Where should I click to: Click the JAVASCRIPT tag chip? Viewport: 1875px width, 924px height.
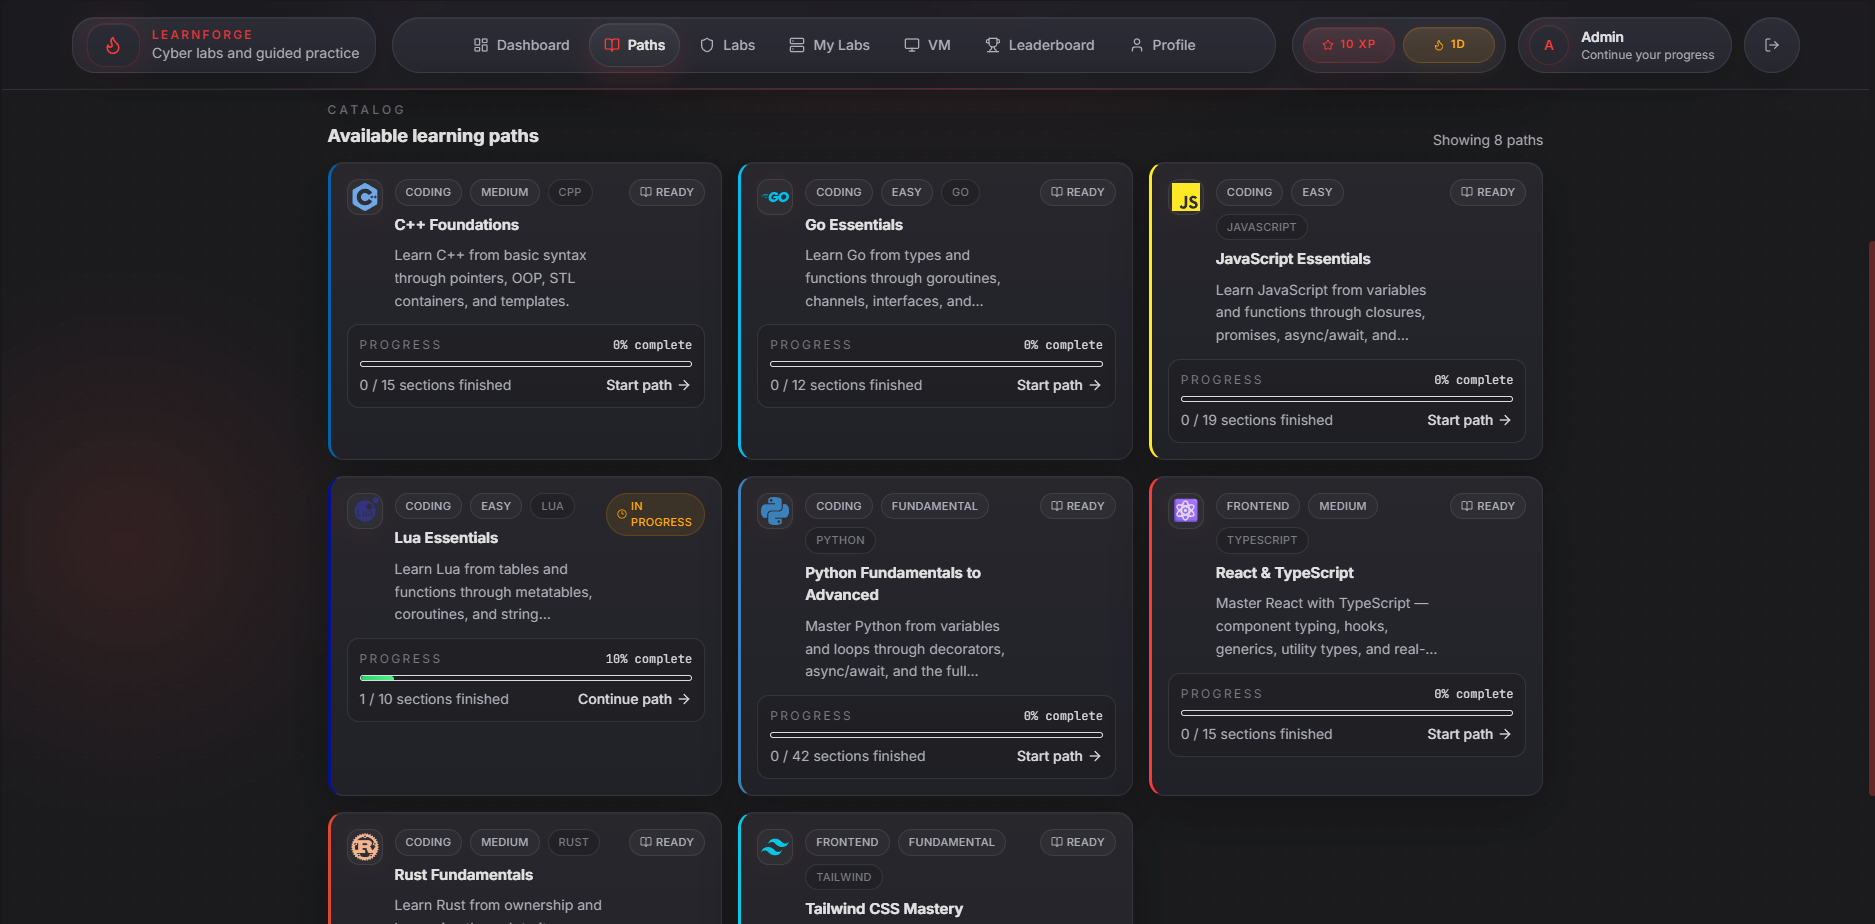point(1262,227)
